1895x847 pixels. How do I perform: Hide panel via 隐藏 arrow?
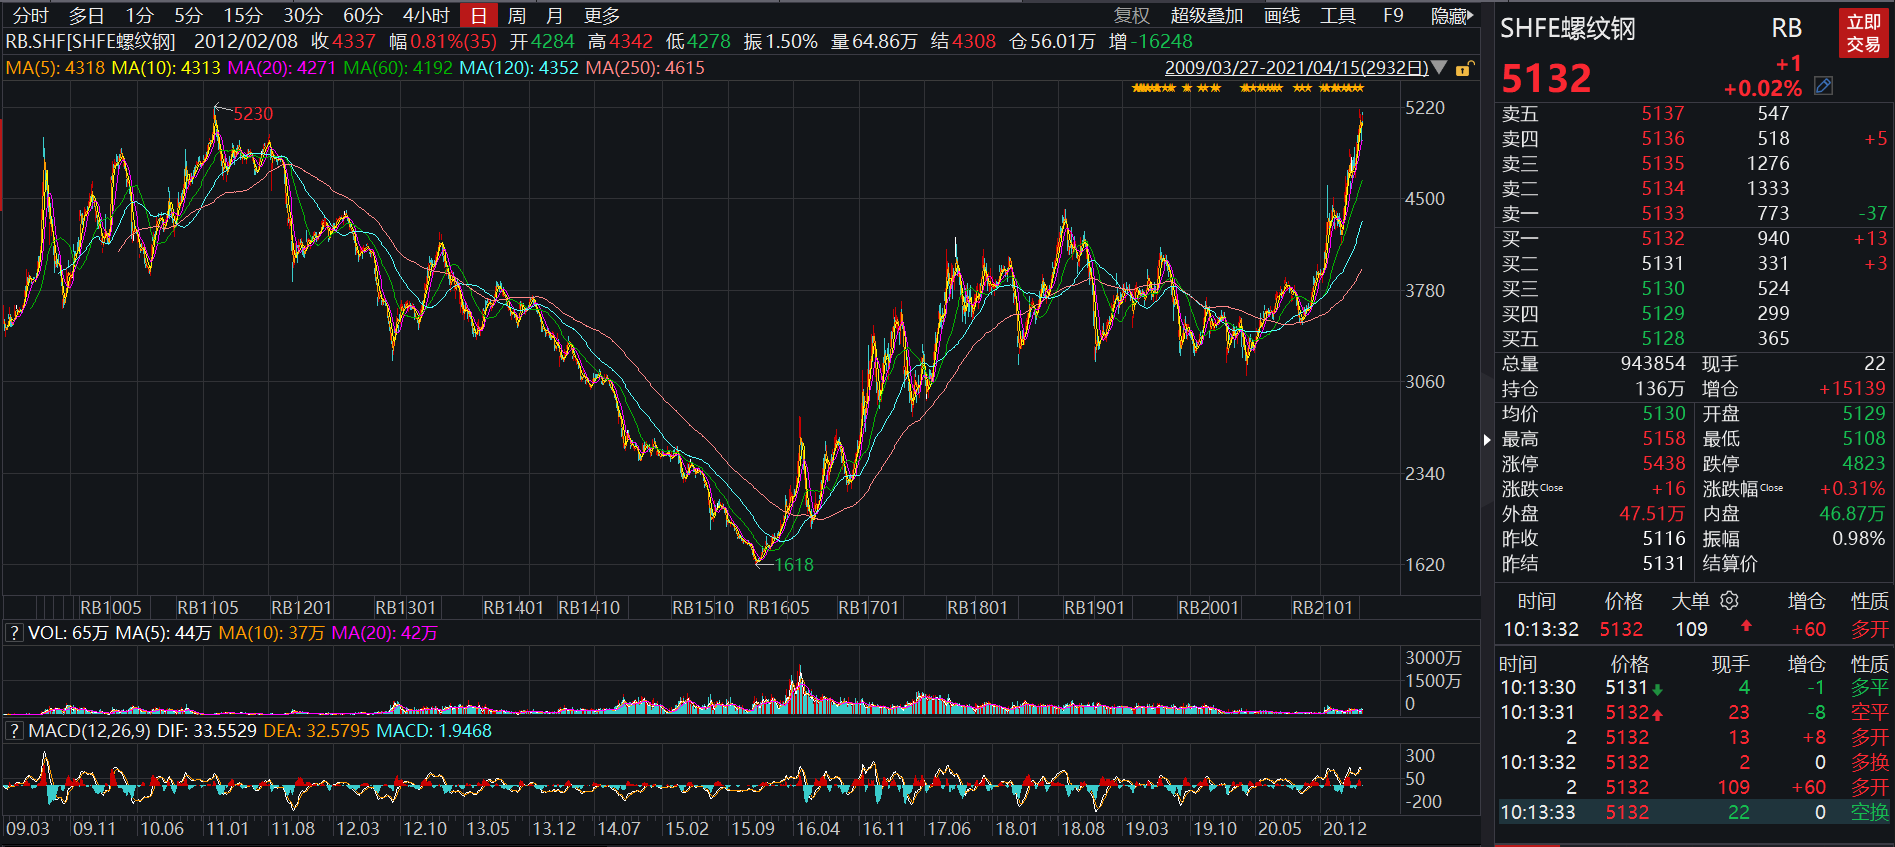coord(1452,15)
